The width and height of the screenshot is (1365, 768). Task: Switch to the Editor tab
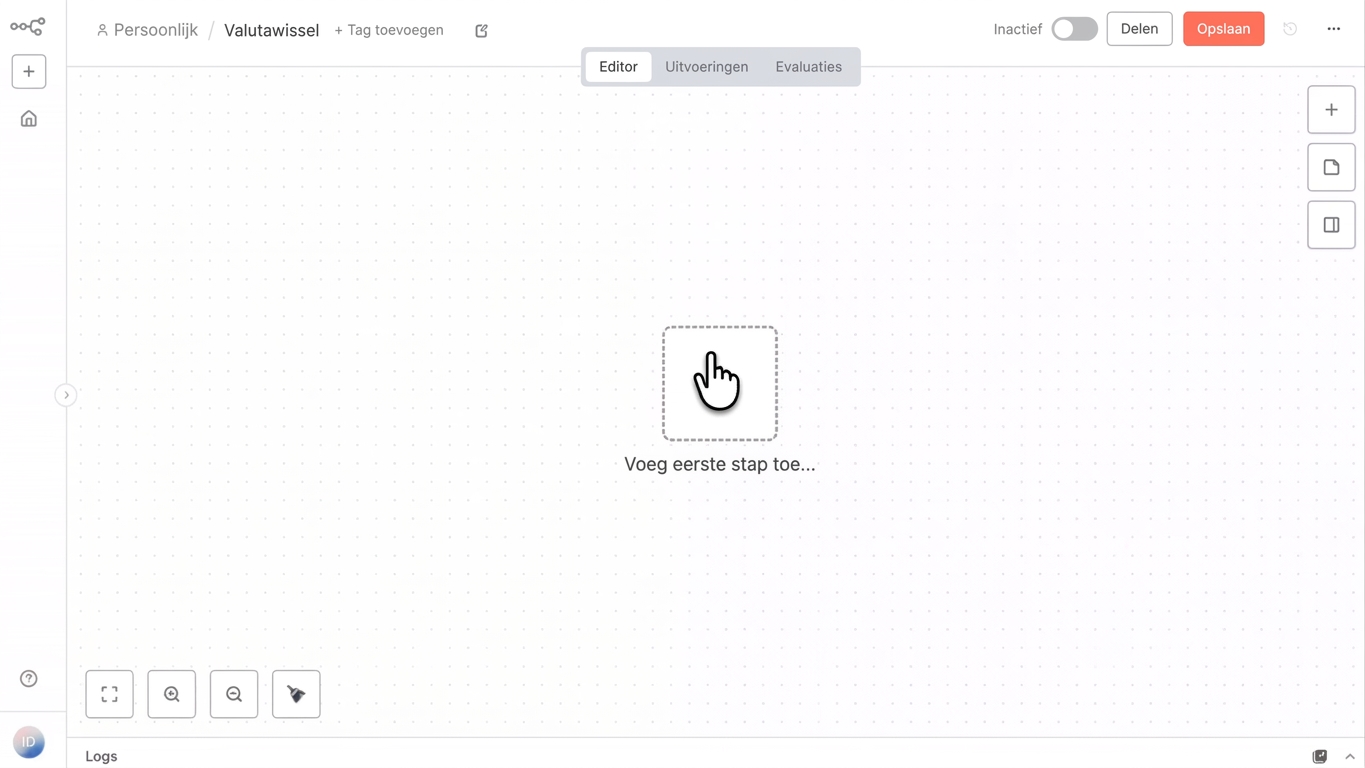tap(618, 67)
